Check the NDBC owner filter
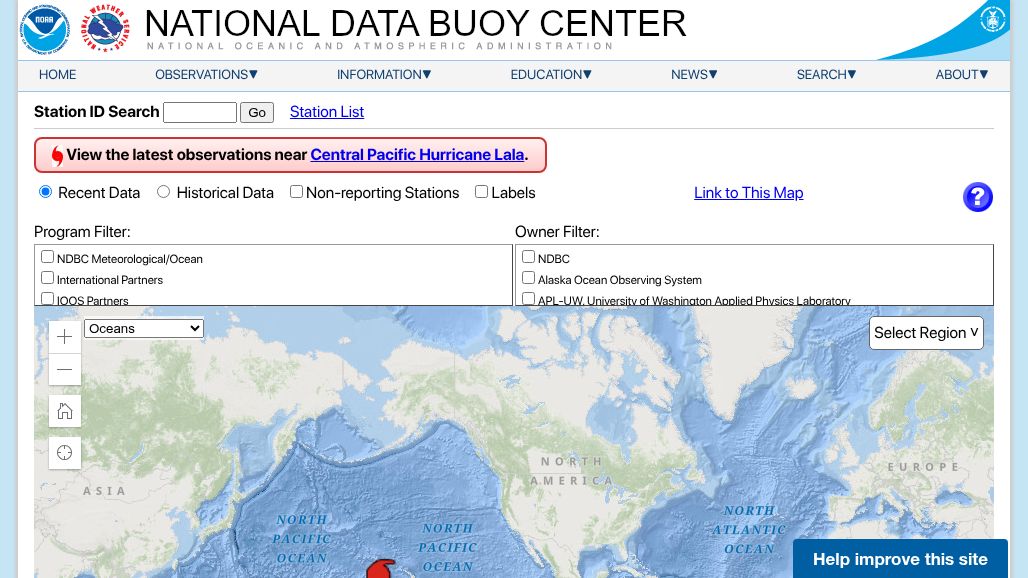The height and width of the screenshot is (578, 1028). tap(528, 257)
